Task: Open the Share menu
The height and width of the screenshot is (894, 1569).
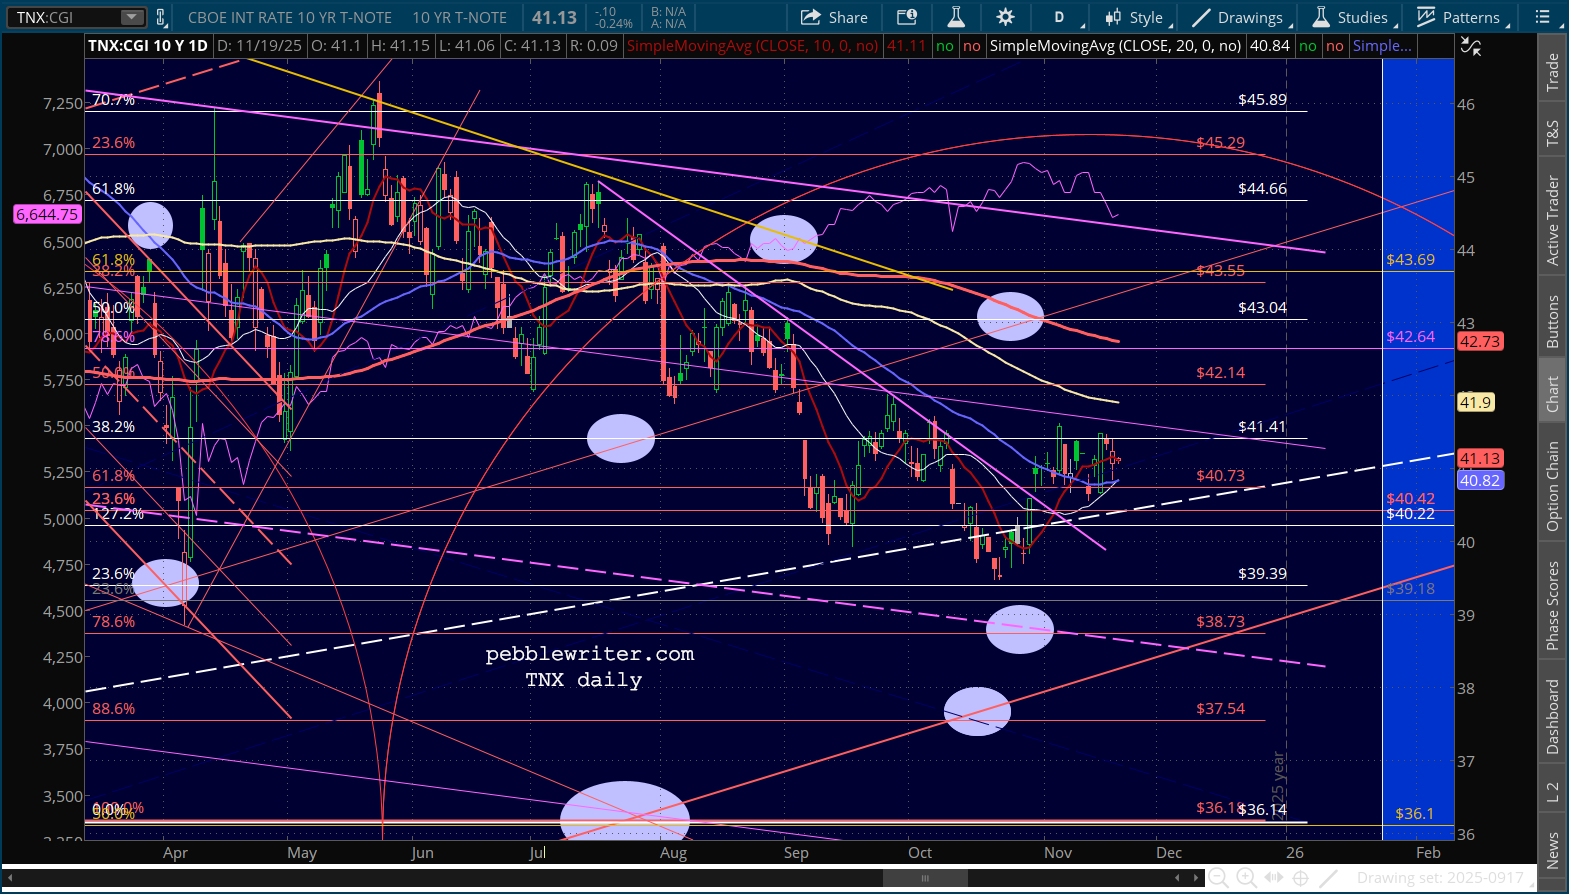Action: point(834,17)
